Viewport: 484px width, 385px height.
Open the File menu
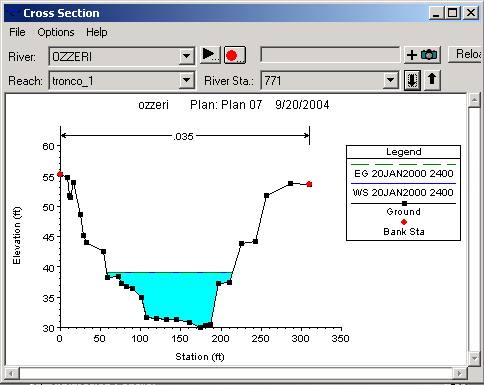tap(17, 32)
